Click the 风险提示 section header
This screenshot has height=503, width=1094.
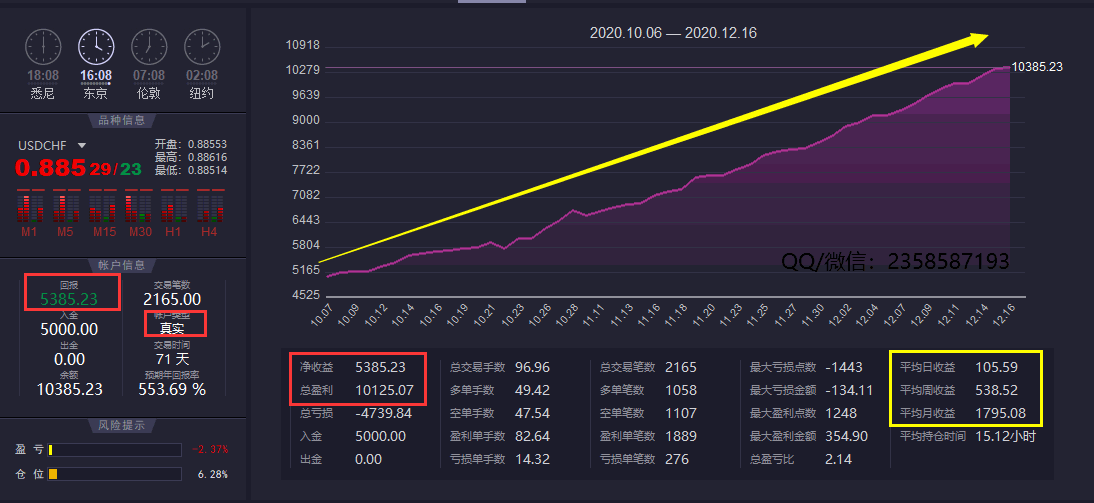click(122, 424)
